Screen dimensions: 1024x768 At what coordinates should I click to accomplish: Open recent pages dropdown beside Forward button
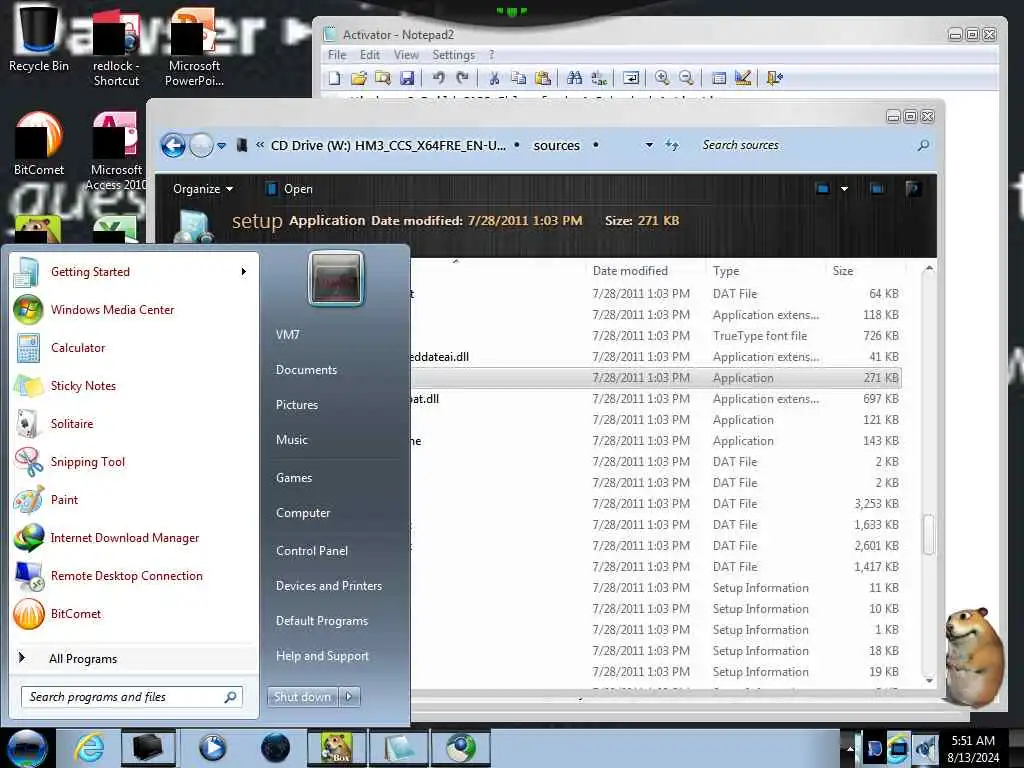(222, 146)
